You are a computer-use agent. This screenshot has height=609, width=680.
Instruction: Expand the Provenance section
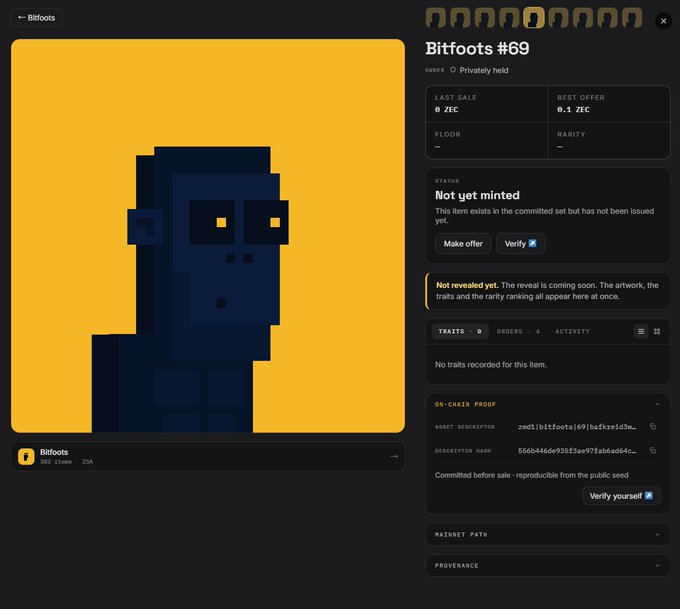pos(548,566)
